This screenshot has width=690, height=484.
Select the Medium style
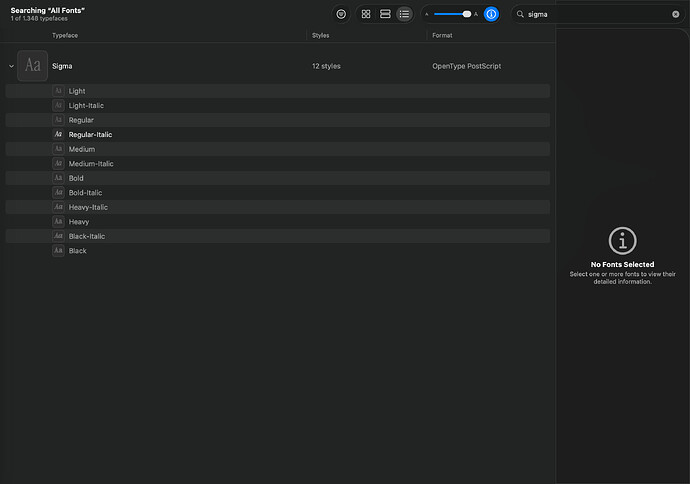[x=278, y=149]
